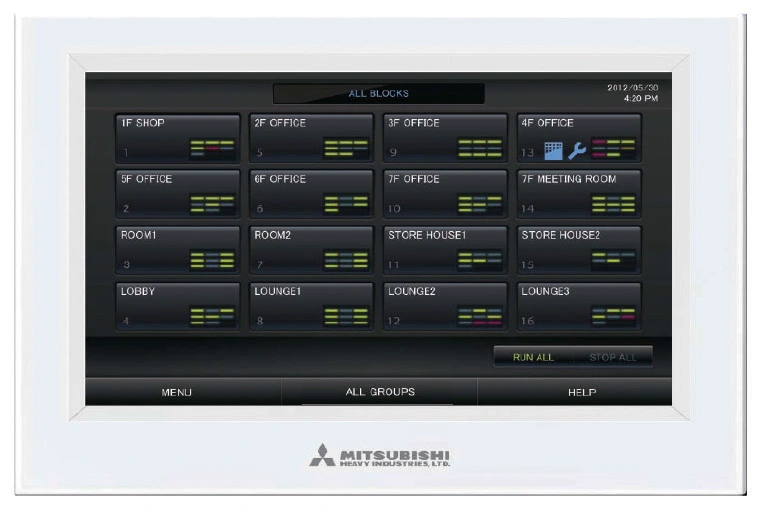Open the LOUNGE1 block

pyautogui.click(x=312, y=307)
